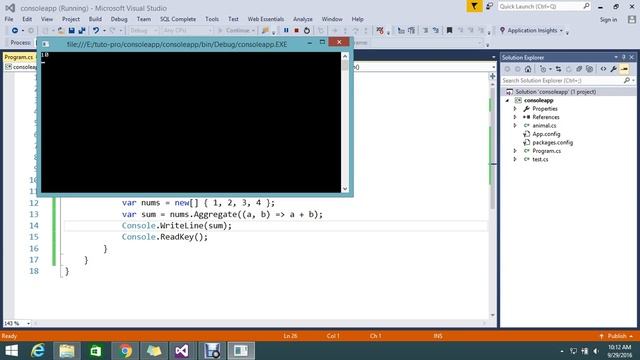
Task: Select App.config in Solution Explorer
Action: point(546,134)
